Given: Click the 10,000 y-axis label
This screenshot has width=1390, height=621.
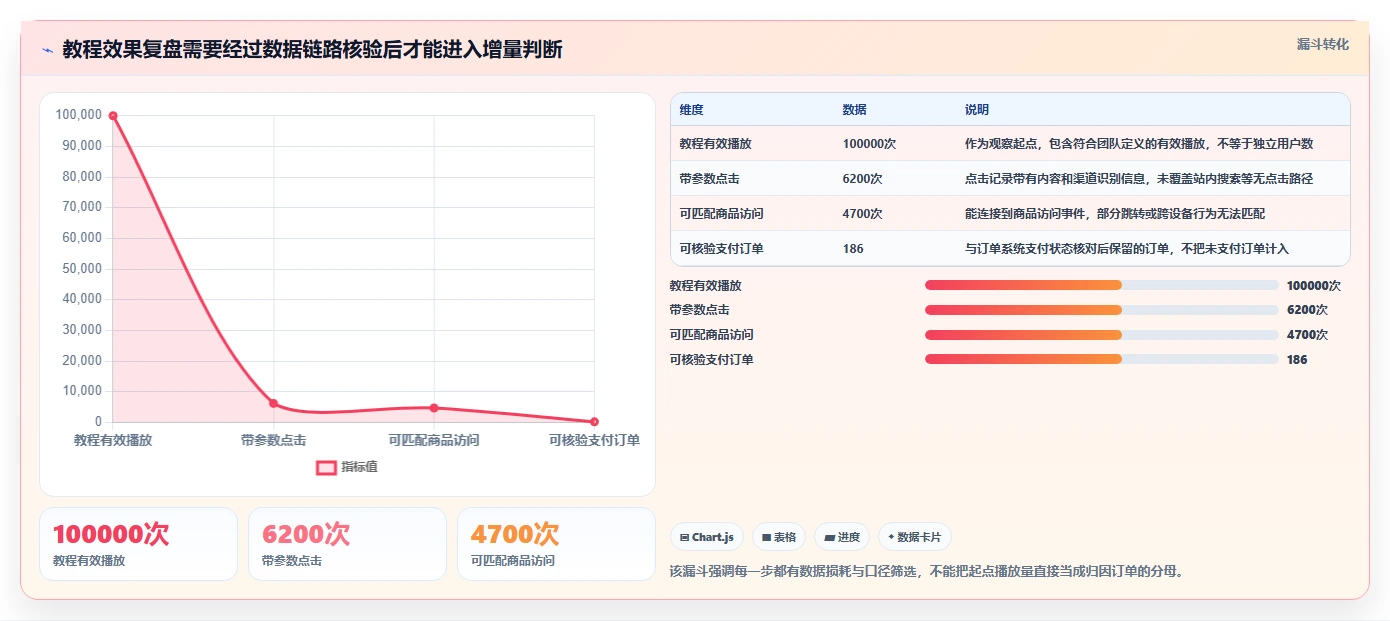Looking at the screenshot, I should [83, 391].
